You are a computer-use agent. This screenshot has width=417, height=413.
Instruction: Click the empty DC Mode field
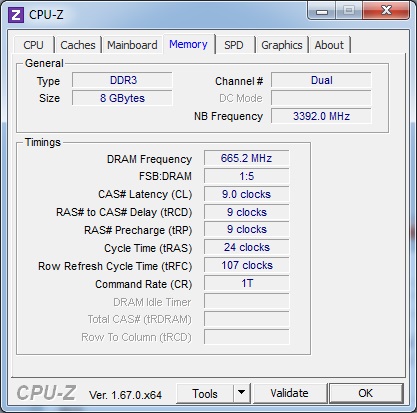pos(321,98)
